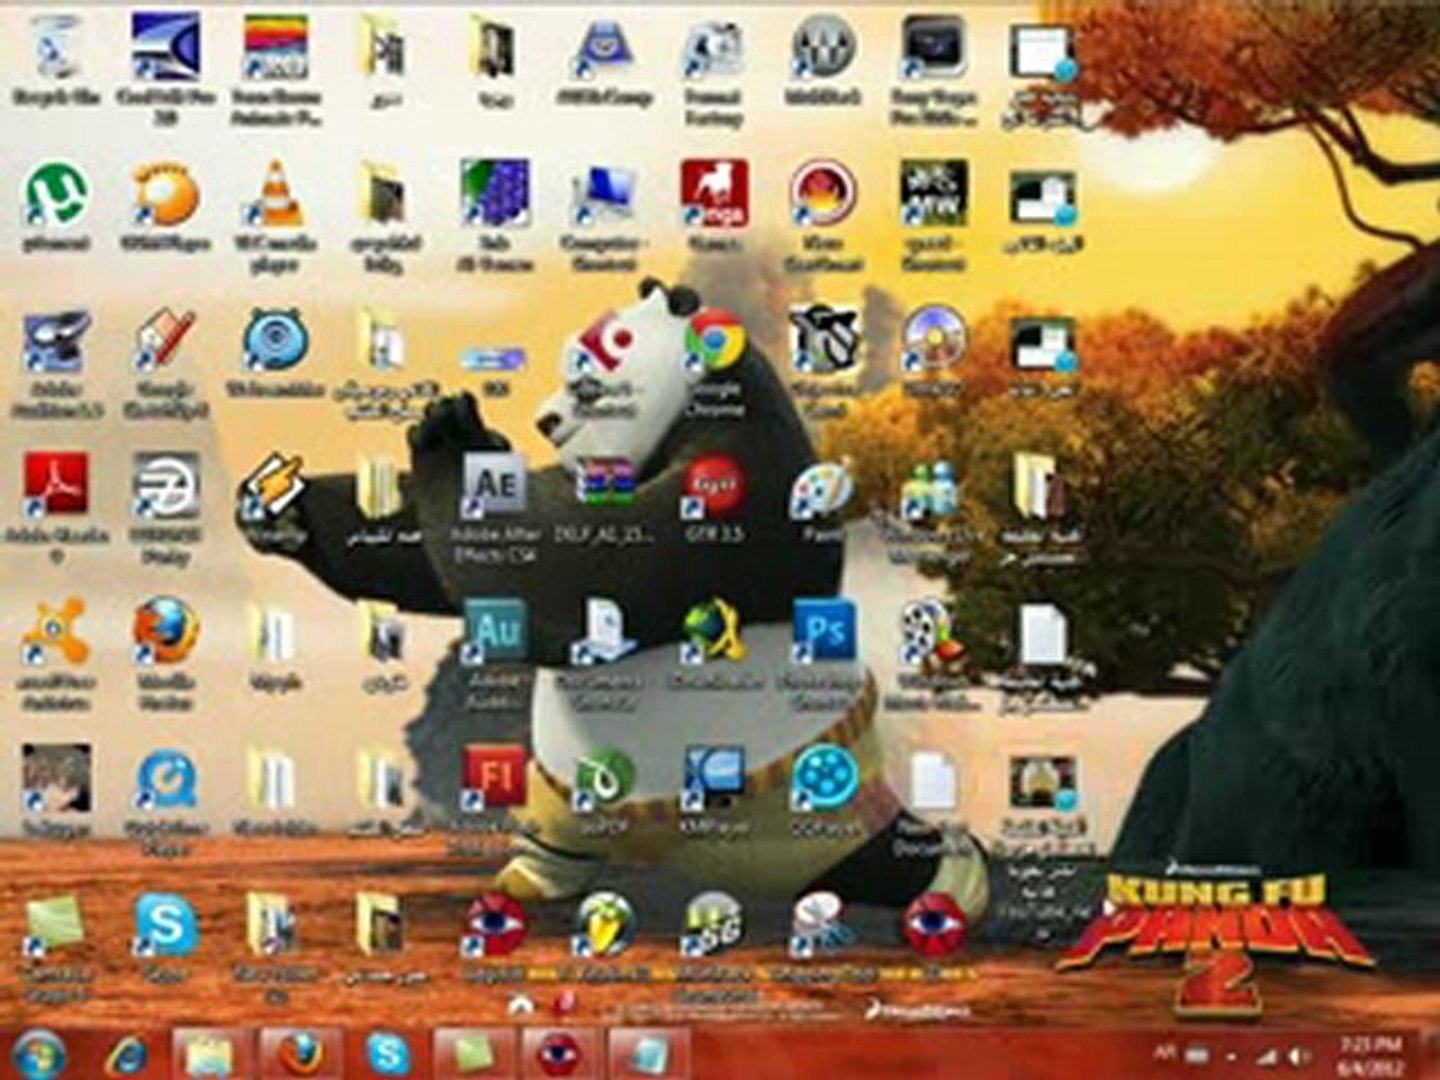1440x1080 pixels.
Task: Launch the red GTR 3.5 shortcut
Action: pos(714,498)
